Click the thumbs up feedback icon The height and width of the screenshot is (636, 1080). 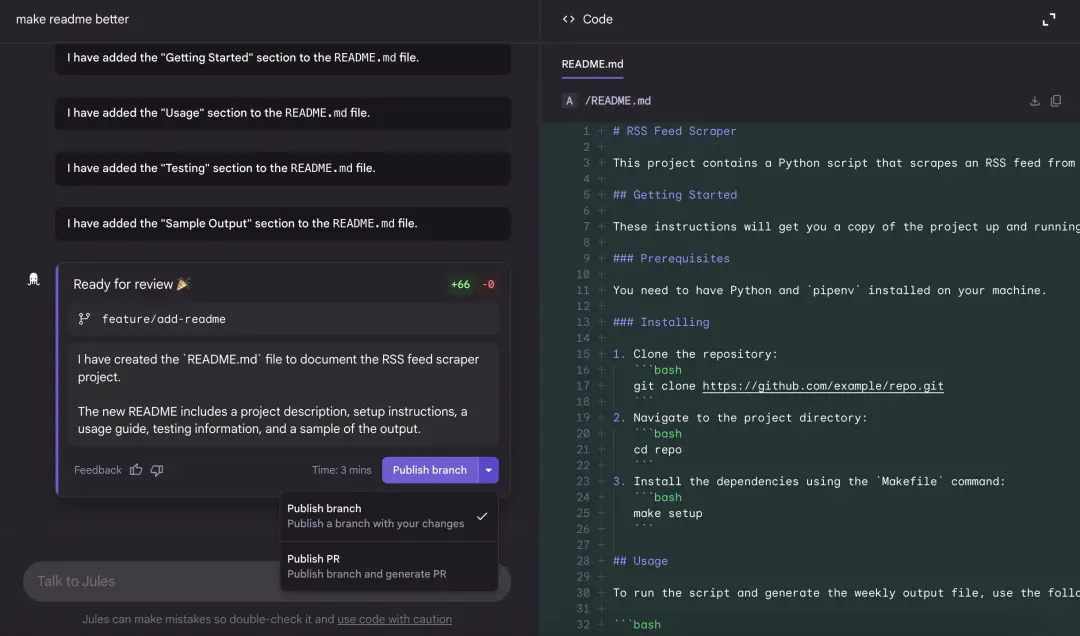pyautogui.click(x=136, y=470)
